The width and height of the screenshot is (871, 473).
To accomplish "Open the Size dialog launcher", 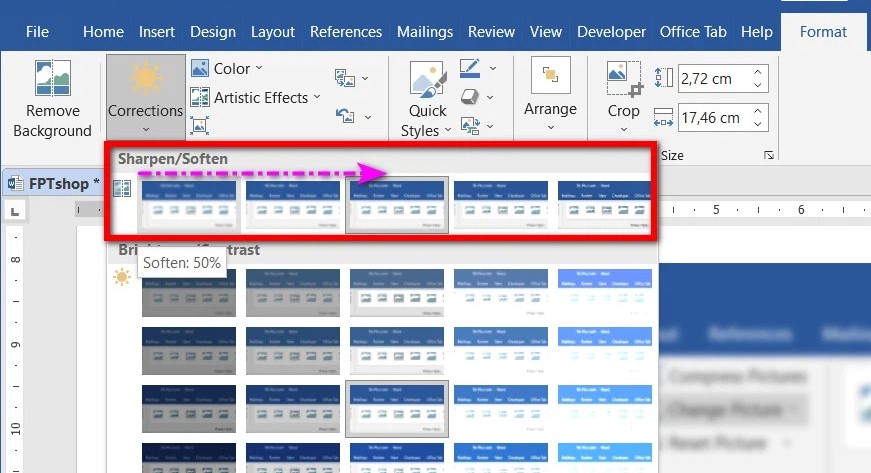I will click(768, 155).
